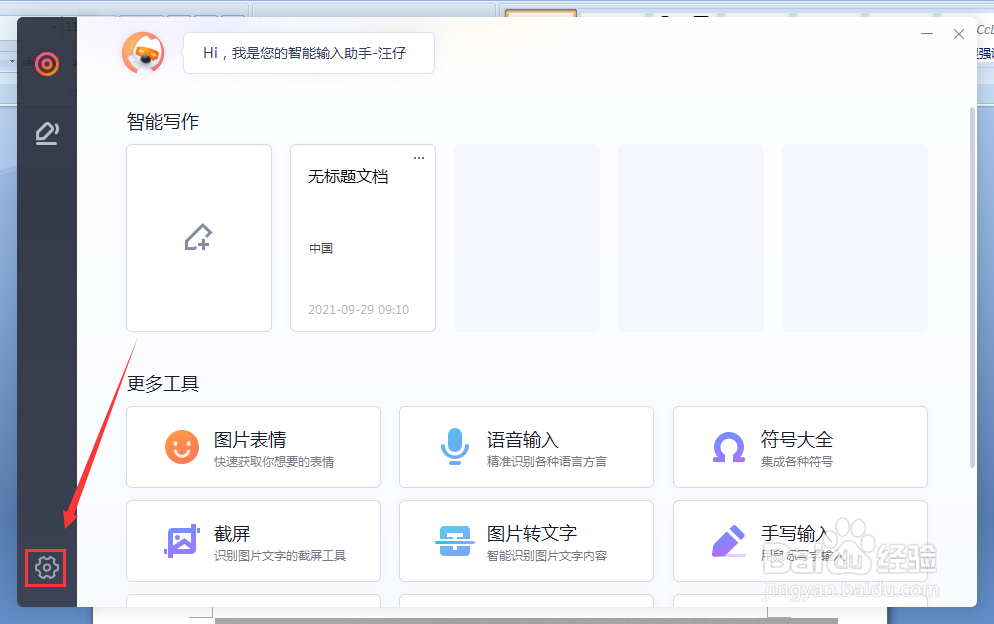
Task: Click the orange smiley emoji icon
Action: pyautogui.click(x=182, y=447)
